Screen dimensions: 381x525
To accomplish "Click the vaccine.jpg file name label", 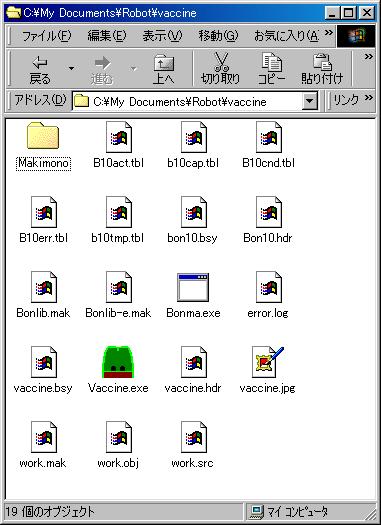I will [x=268, y=388].
